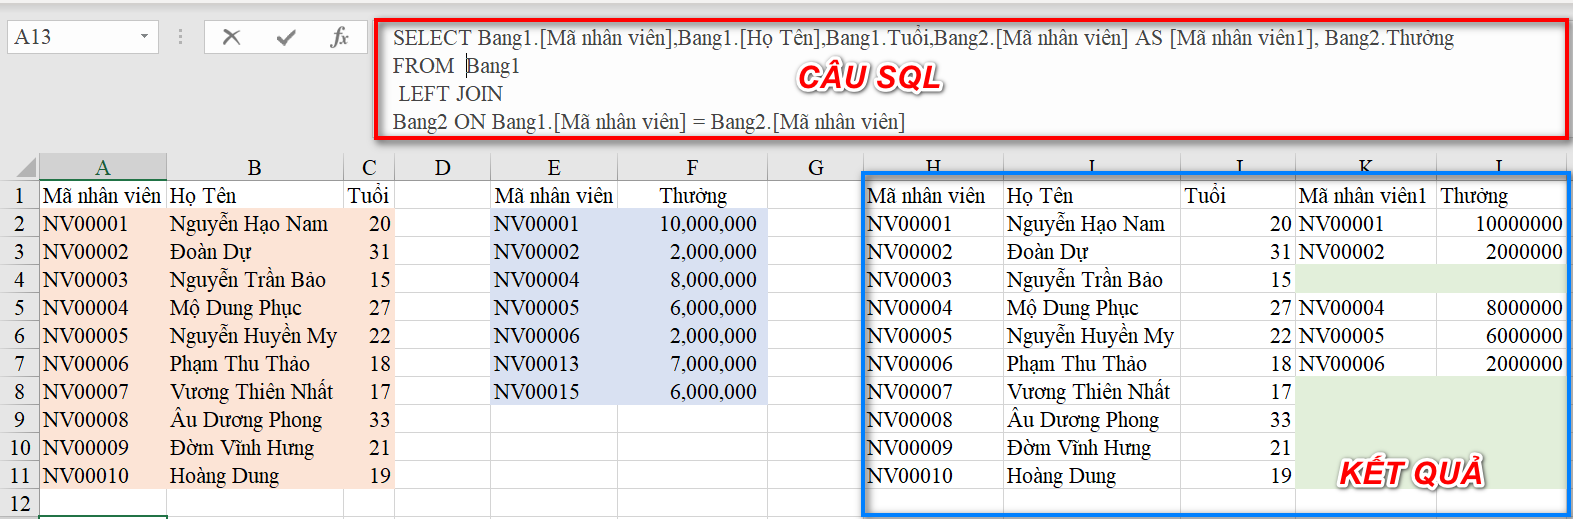1573x519 pixels.
Task: Click bonus value 7,000,000
Action: point(692,363)
